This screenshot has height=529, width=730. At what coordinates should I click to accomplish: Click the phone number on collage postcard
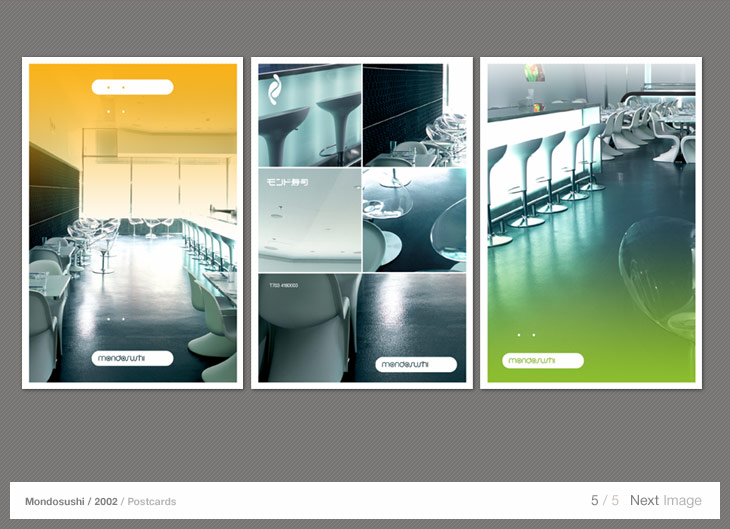click(283, 285)
